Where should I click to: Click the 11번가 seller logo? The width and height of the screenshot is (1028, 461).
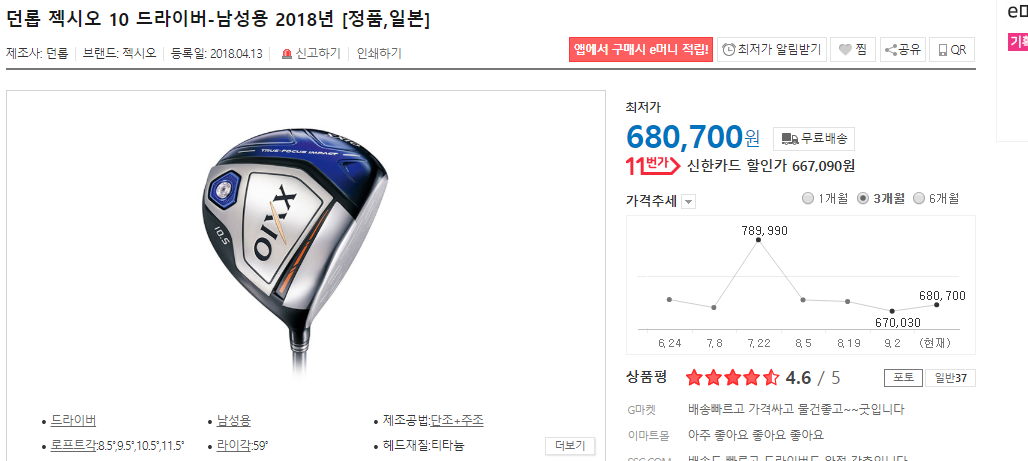tap(653, 167)
